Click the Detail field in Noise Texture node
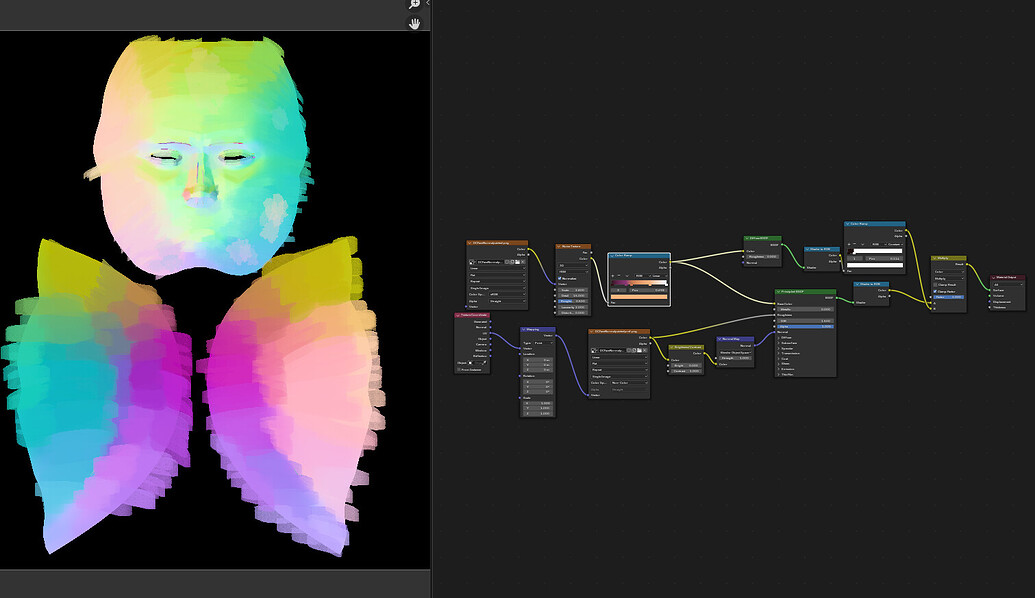 [x=573, y=296]
